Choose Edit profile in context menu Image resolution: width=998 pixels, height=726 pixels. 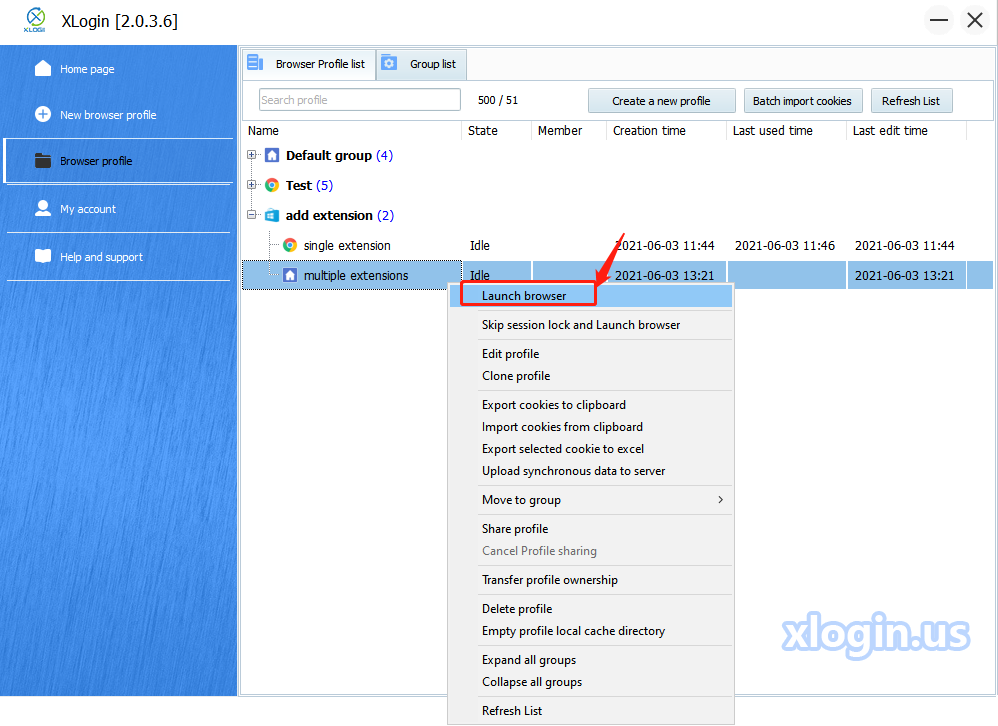click(x=591, y=354)
